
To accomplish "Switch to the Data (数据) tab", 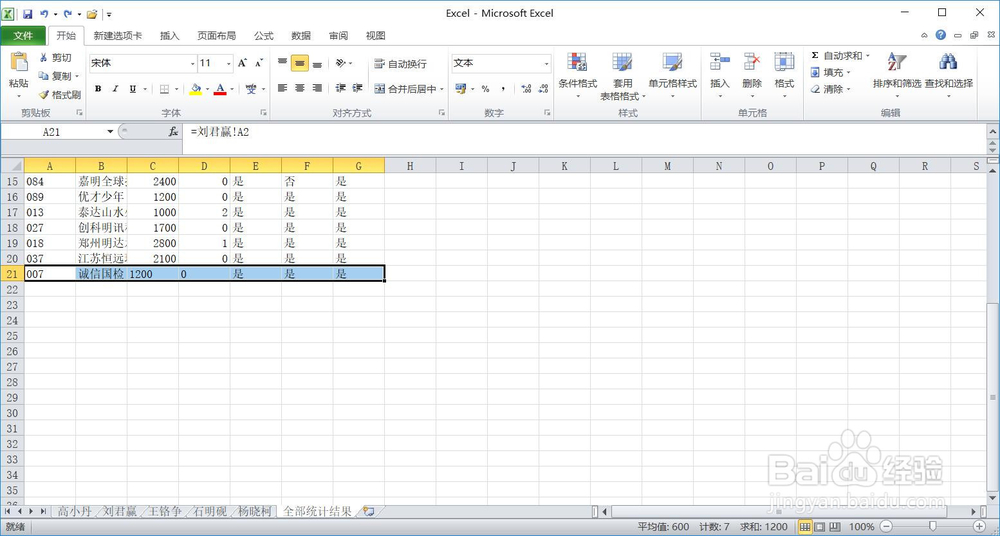I will (x=301, y=36).
